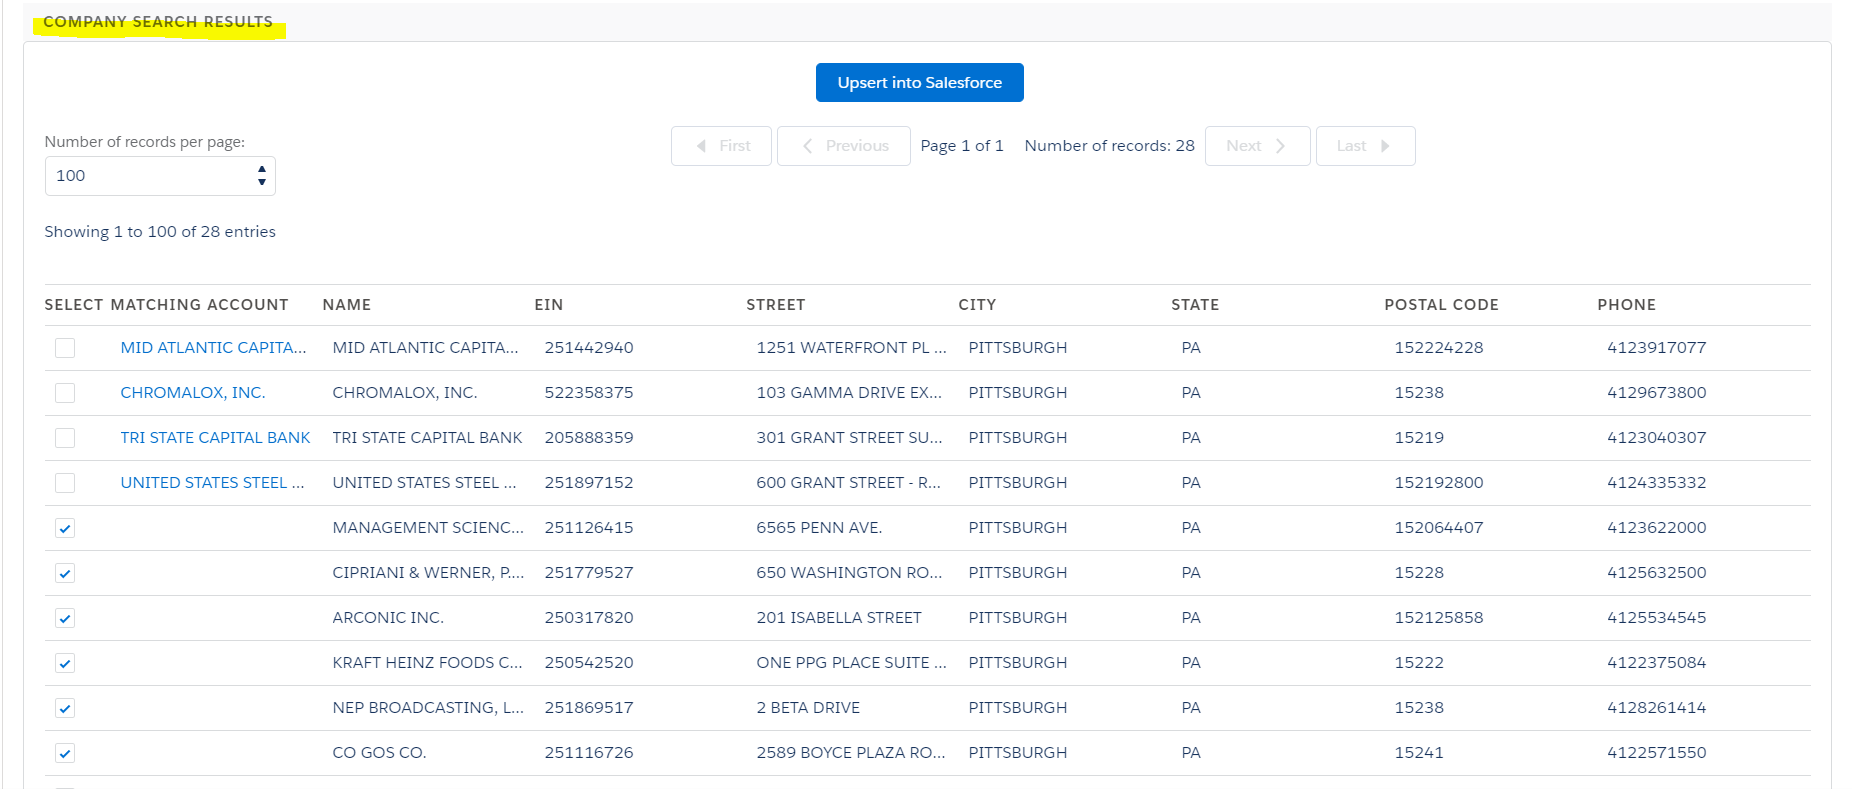
Task: Click street 2589 BOYCE PLAZA RO...
Action: pyautogui.click(x=850, y=753)
